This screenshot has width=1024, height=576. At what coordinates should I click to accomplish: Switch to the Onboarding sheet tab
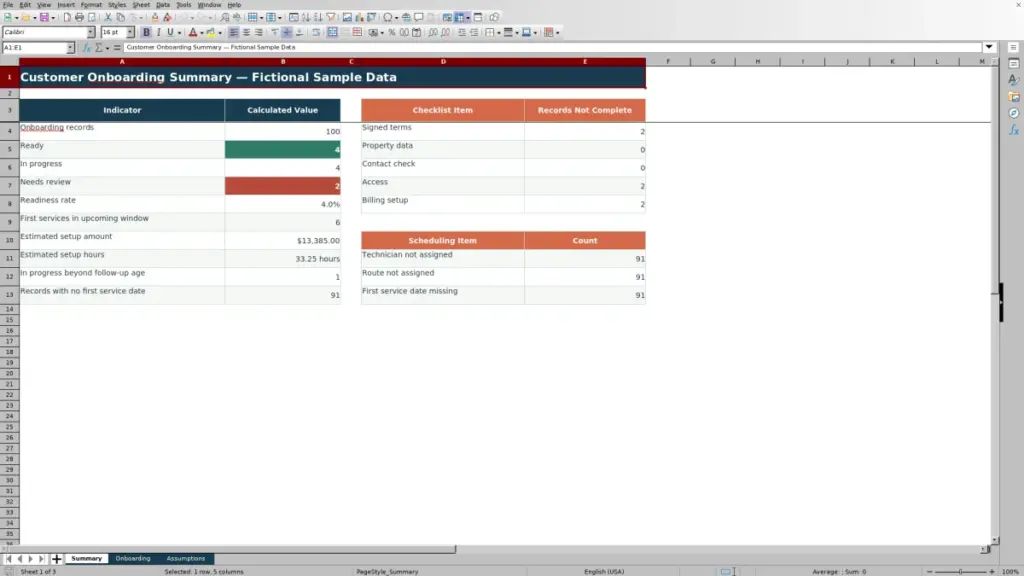point(133,558)
